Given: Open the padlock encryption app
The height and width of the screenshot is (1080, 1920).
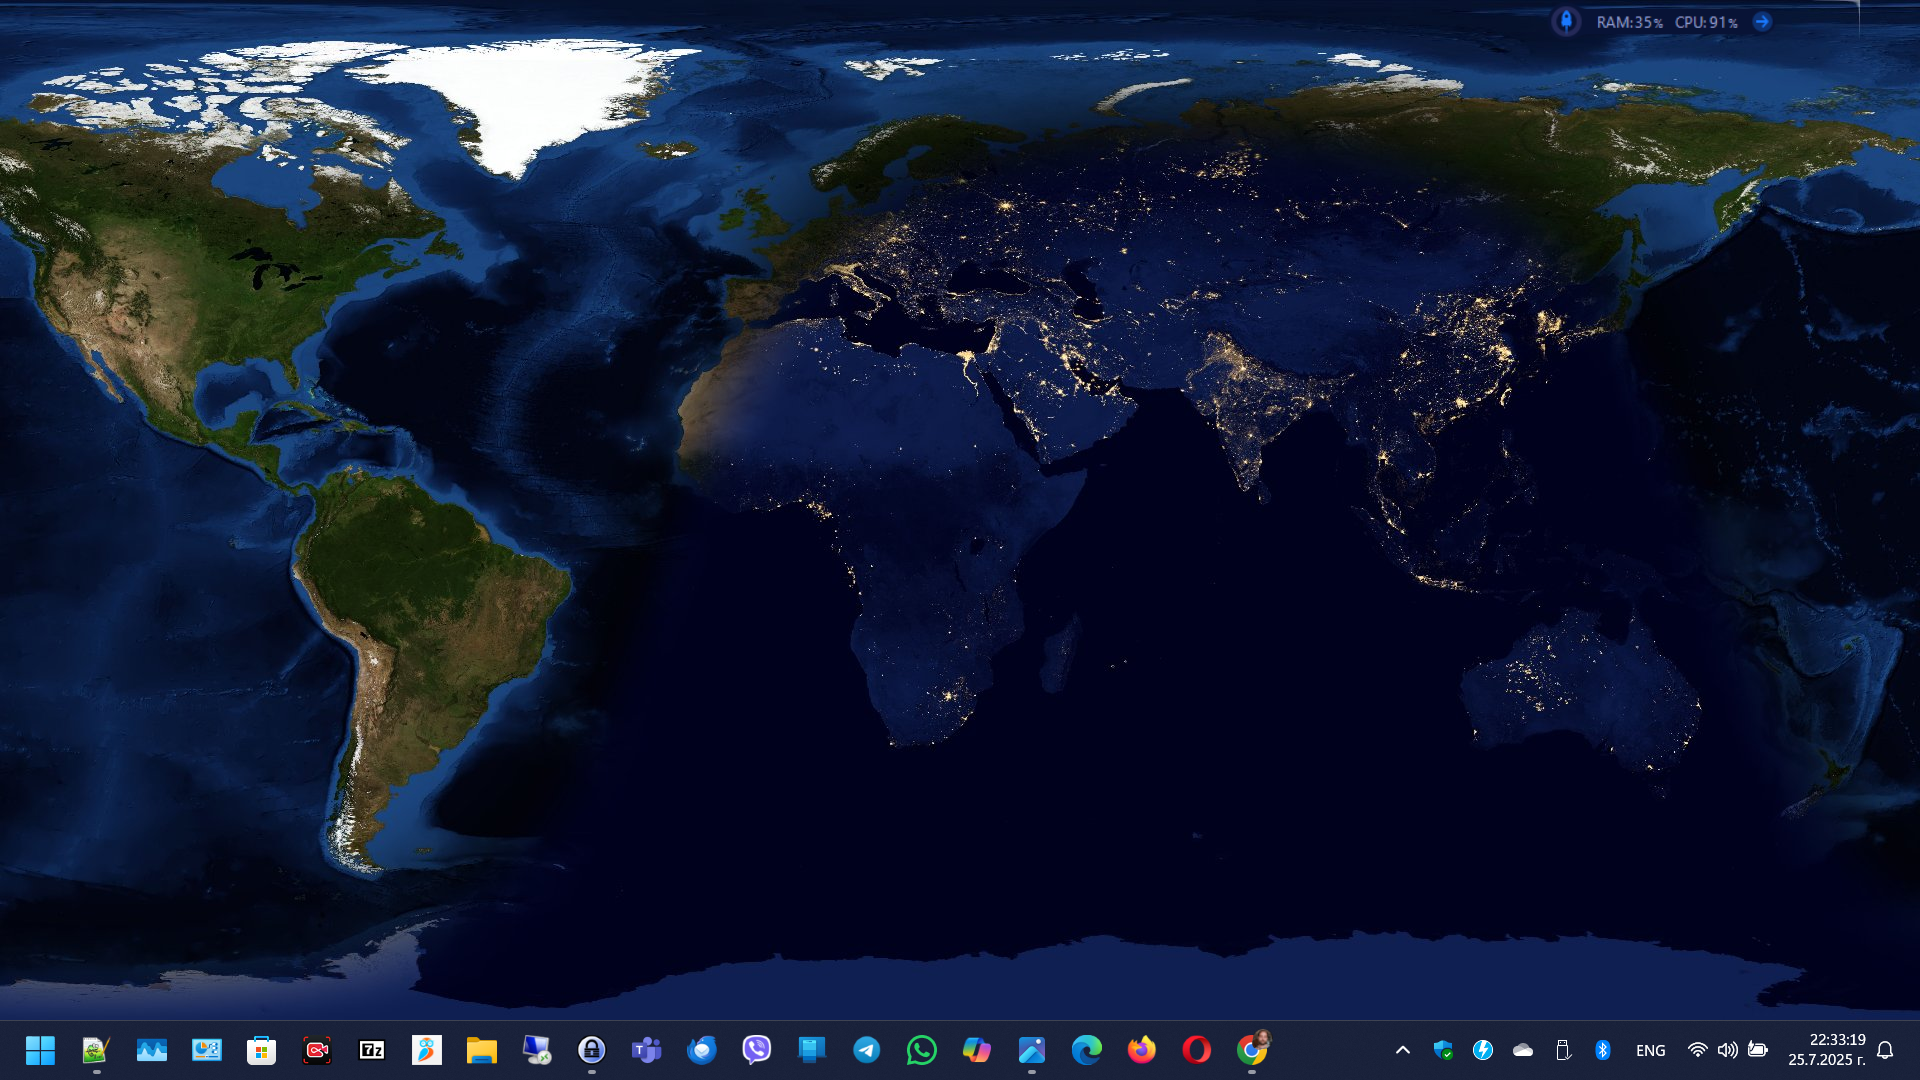Looking at the screenshot, I should pos(591,1050).
